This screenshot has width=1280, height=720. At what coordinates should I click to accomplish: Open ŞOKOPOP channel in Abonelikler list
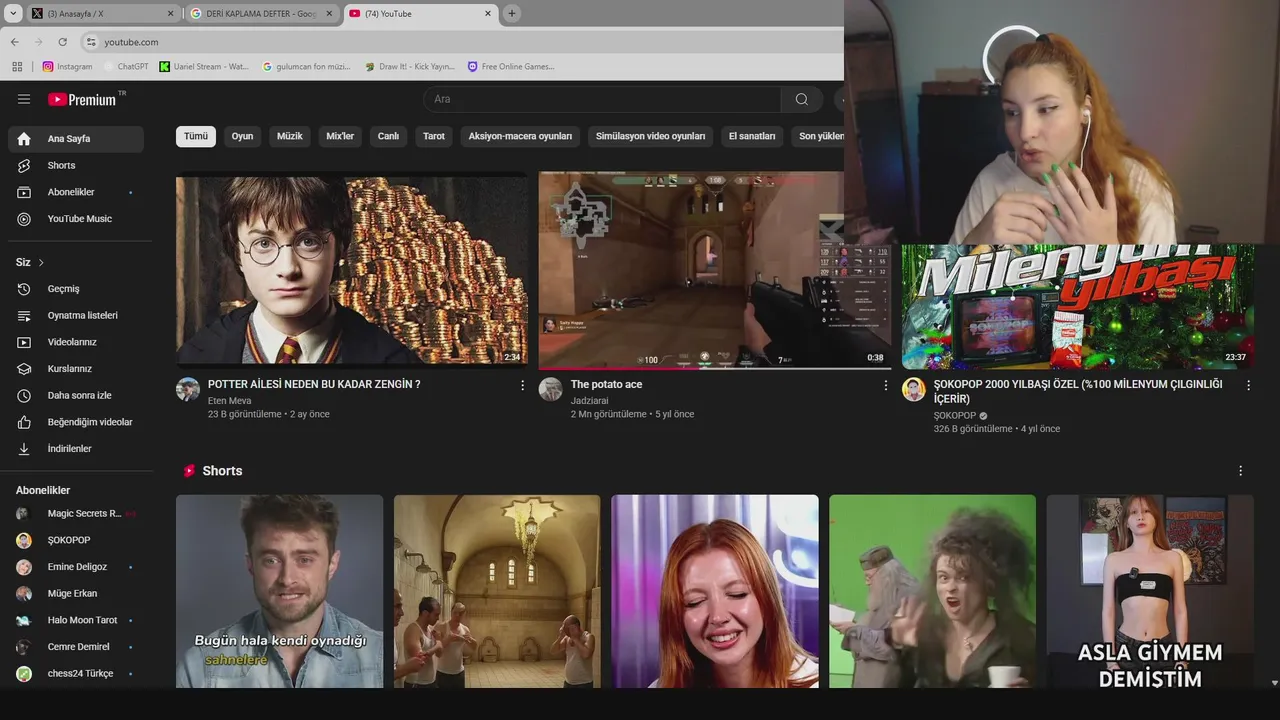pos(76,540)
